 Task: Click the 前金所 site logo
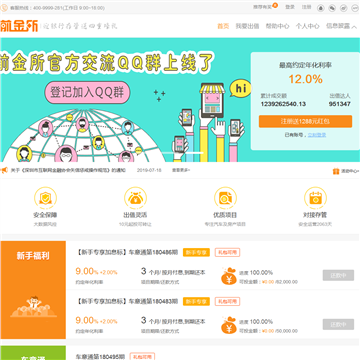click(x=19, y=26)
